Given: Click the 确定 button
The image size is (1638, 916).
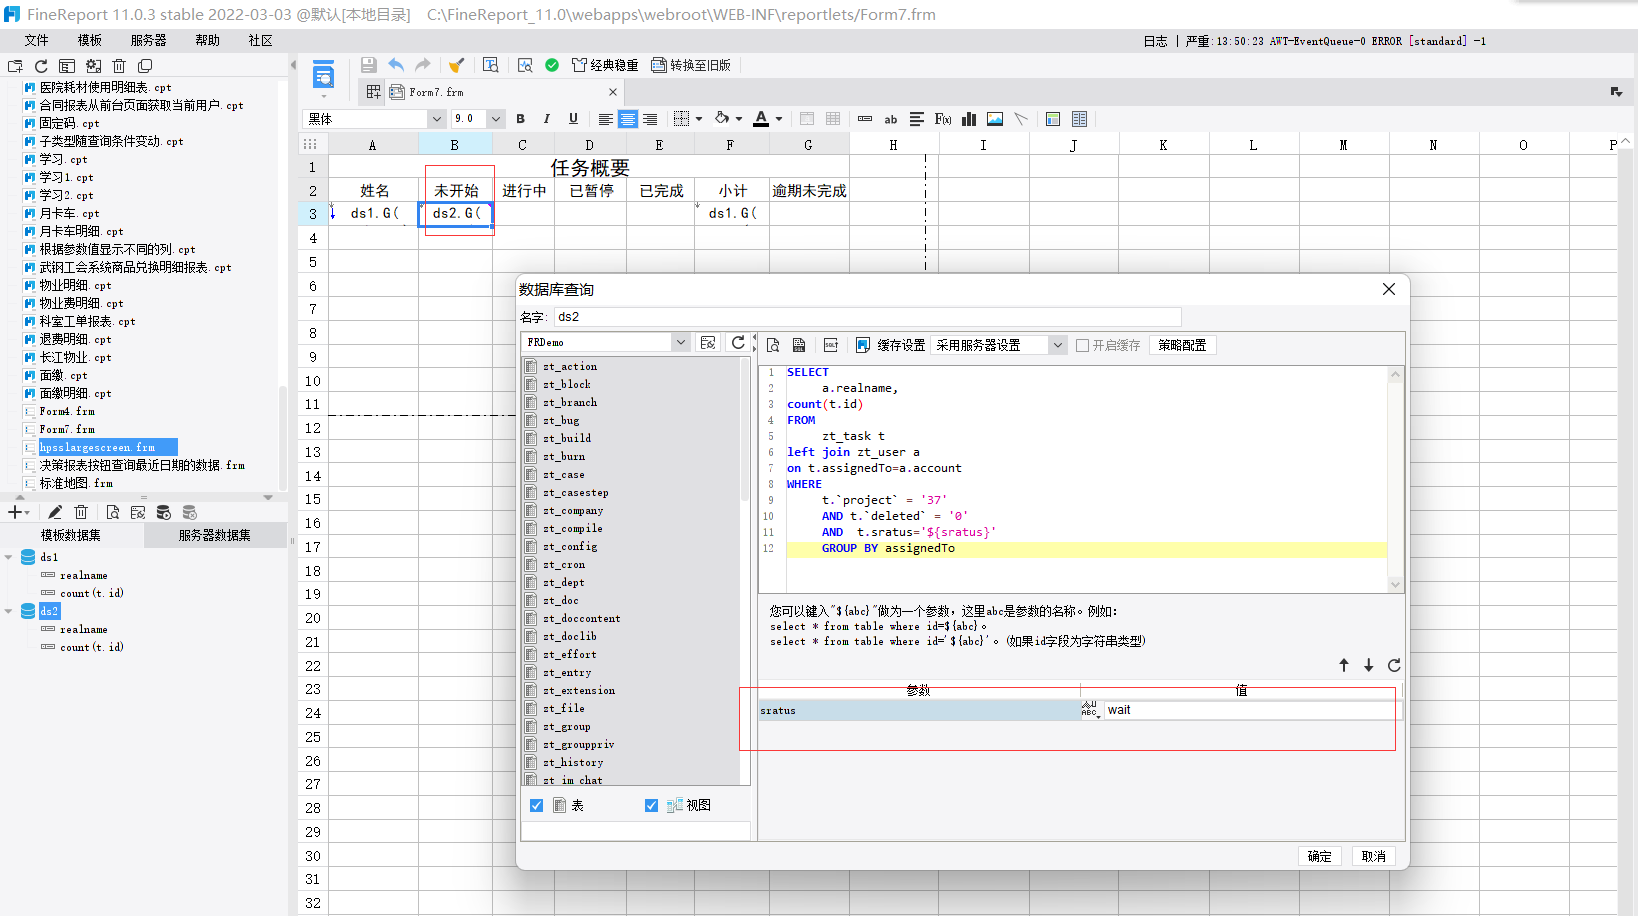Looking at the screenshot, I should tap(1320, 856).
